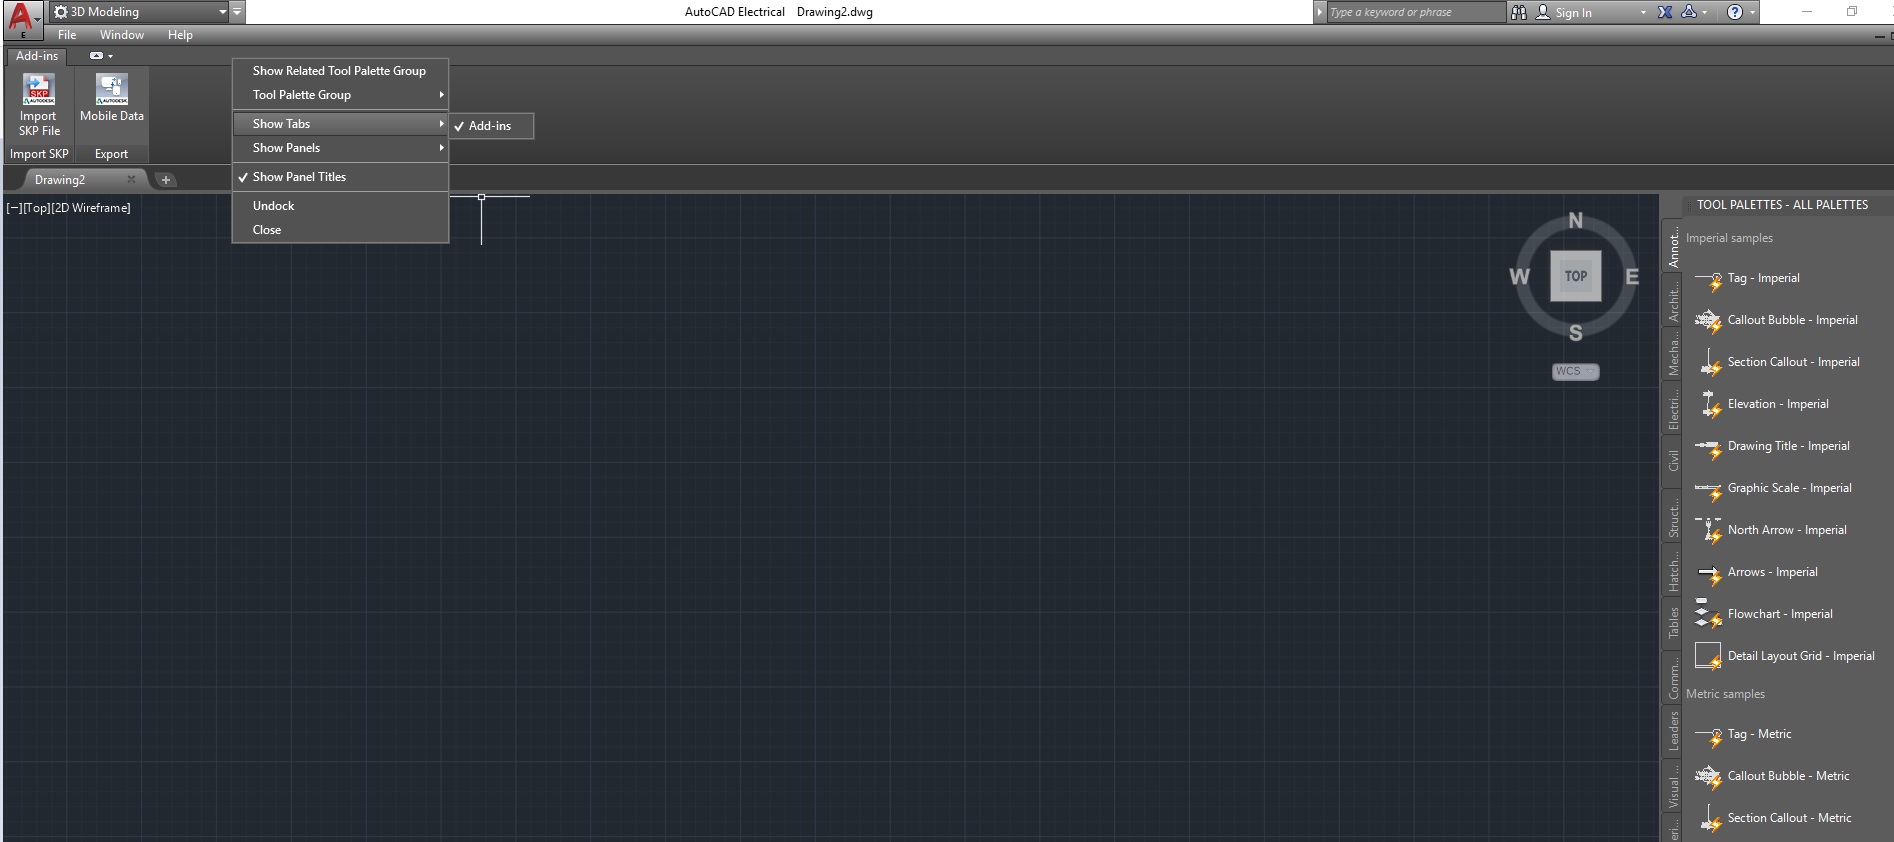Click the Mobile Data export icon
Viewport: 1894px width, 842px height.
coord(112,89)
